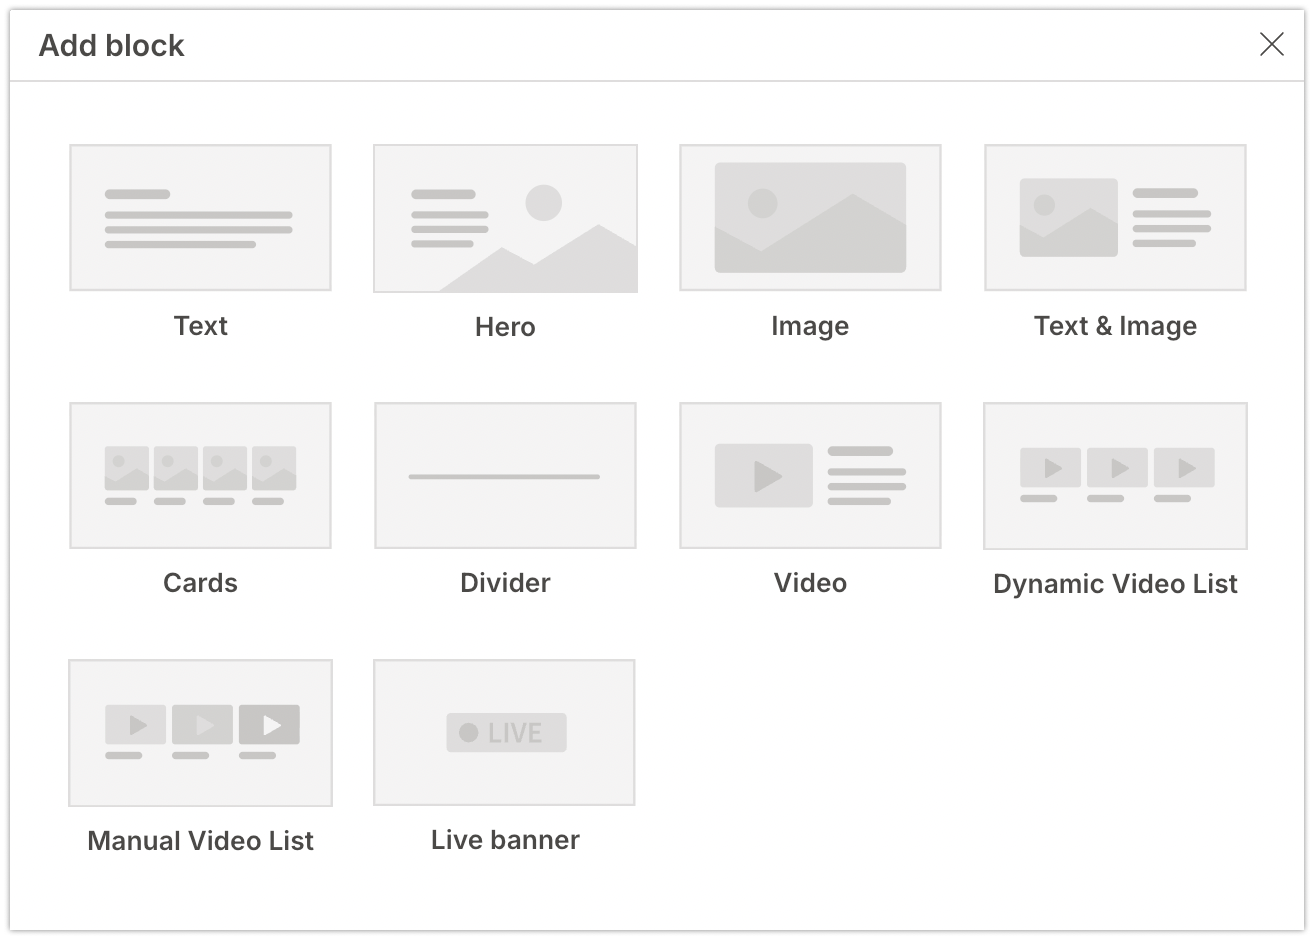This screenshot has width=1314, height=940.
Task: Select the Text block thumbnail
Action: [200, 218]
